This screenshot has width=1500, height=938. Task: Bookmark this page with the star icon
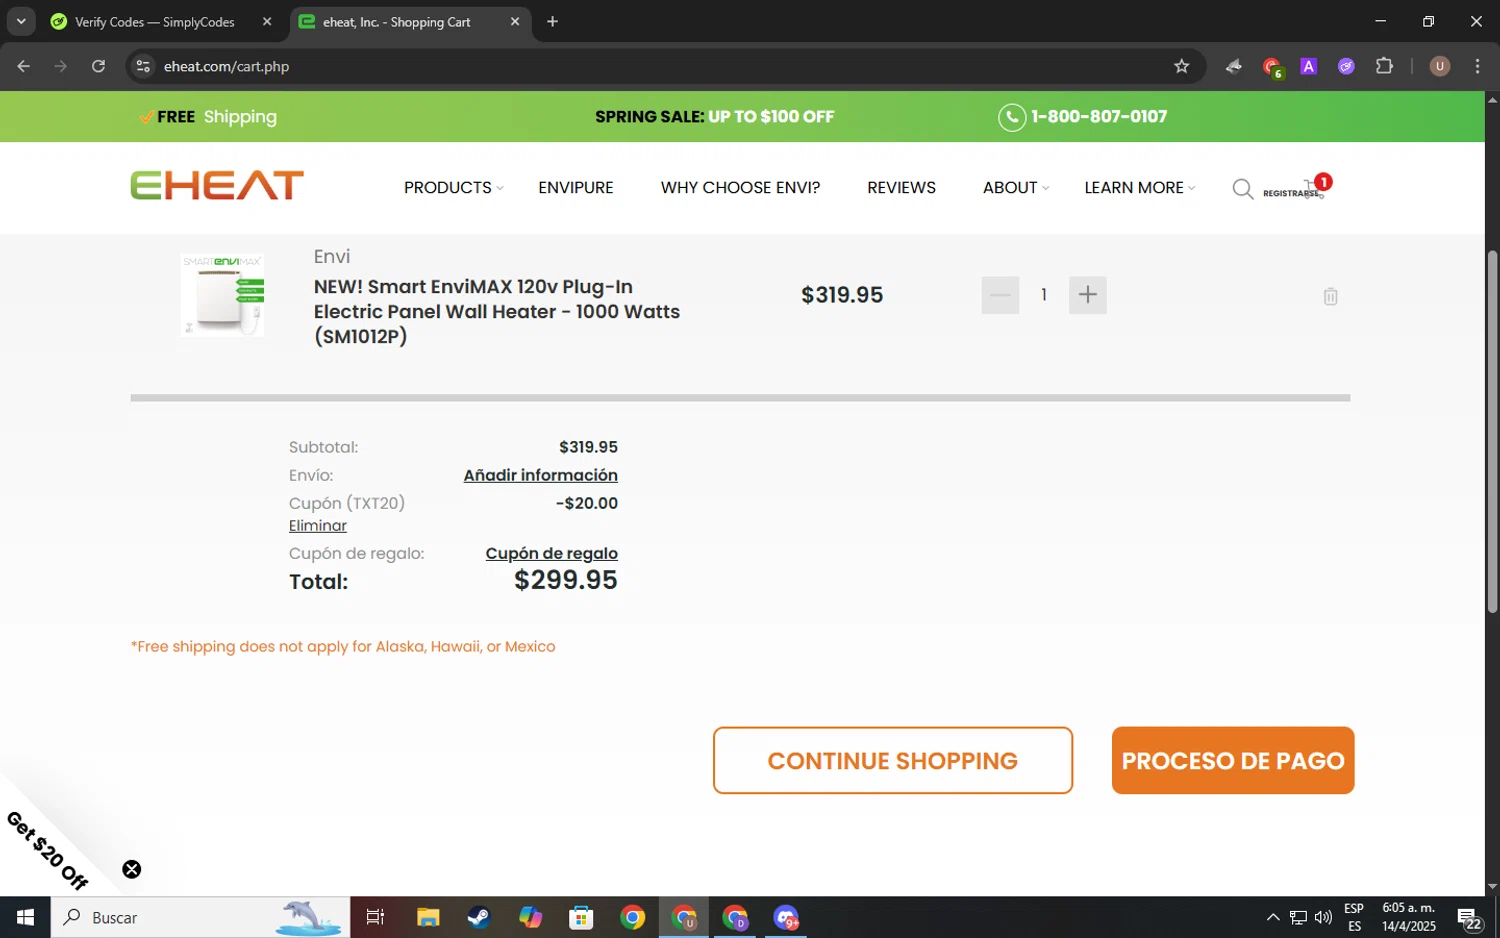pyautogui.click(x=1181, y=66)
